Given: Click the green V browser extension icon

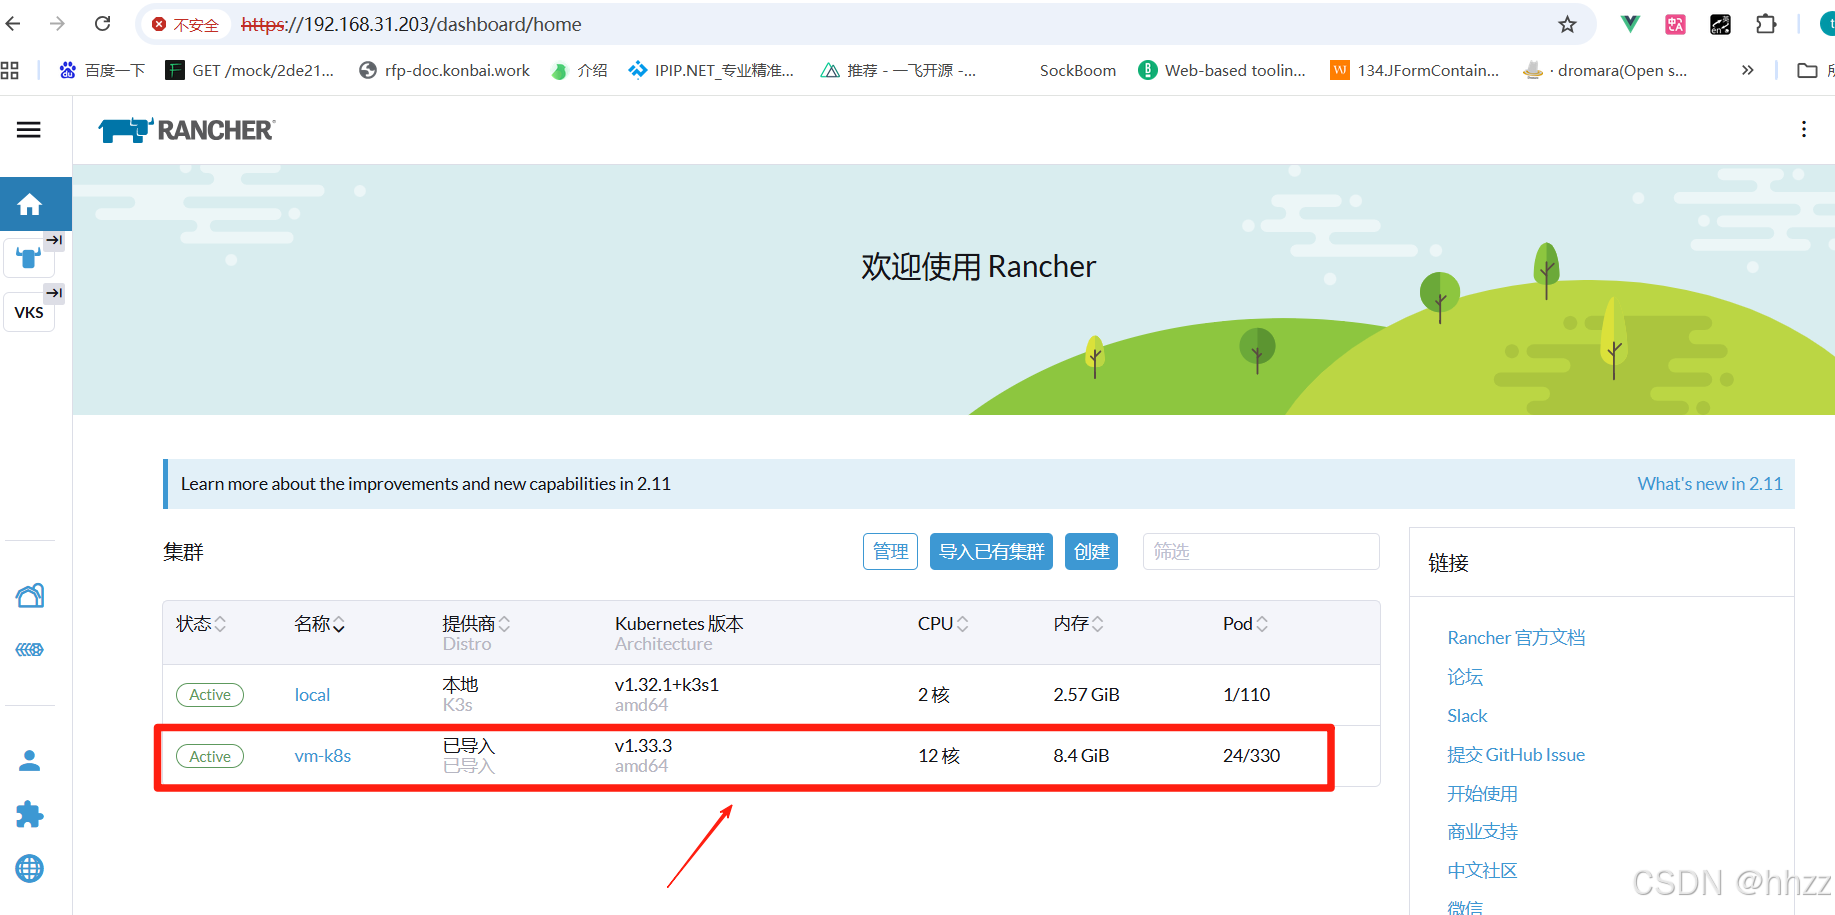Looking at the screenshot, I should (x=1630, y=24).
